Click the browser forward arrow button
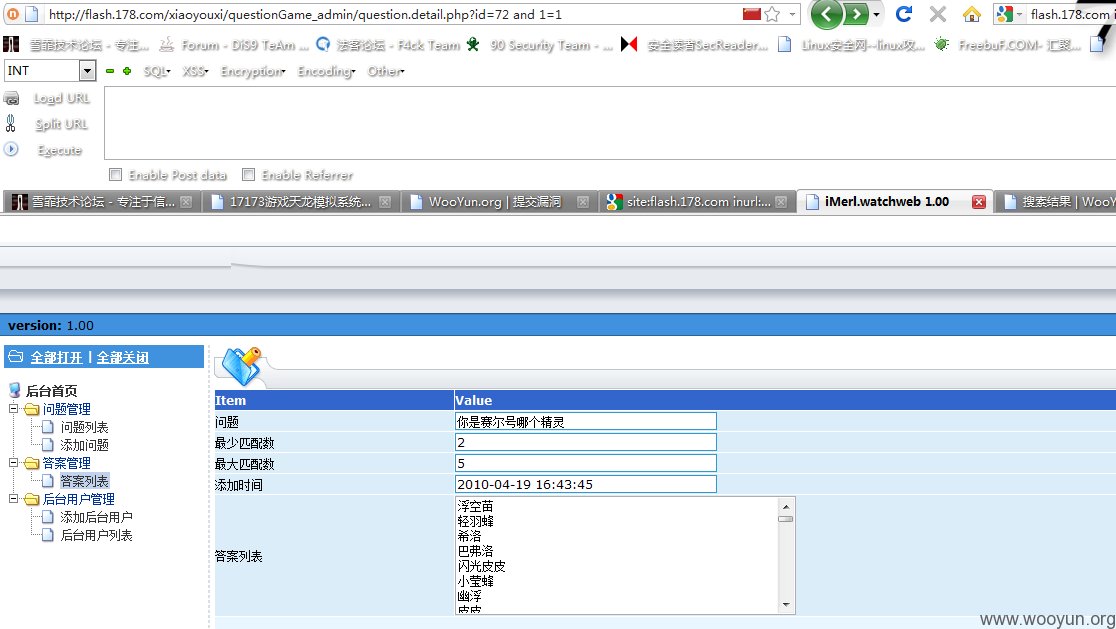The height and width of the screenshot is (629, 1116). coord(857,14)
